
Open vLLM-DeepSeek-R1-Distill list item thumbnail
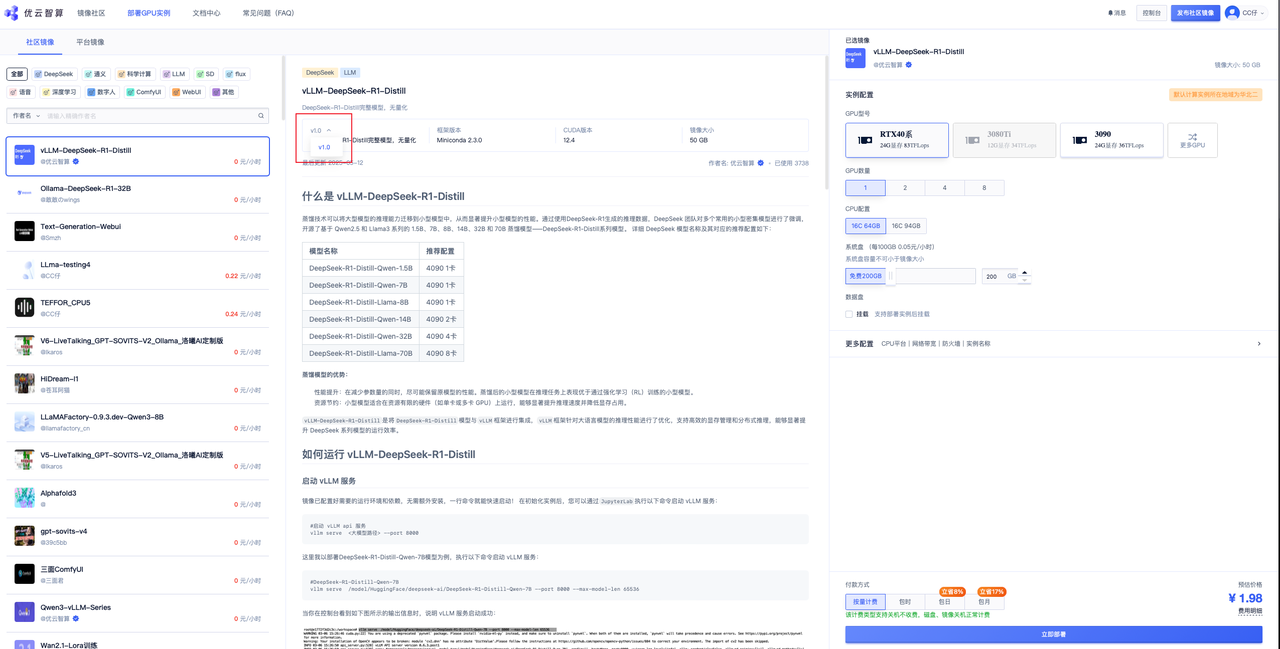pyautogui.click(x=24, y=155)
